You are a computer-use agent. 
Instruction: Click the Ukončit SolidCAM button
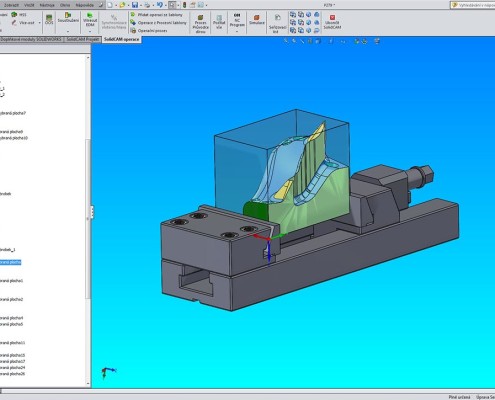[332, 22]
